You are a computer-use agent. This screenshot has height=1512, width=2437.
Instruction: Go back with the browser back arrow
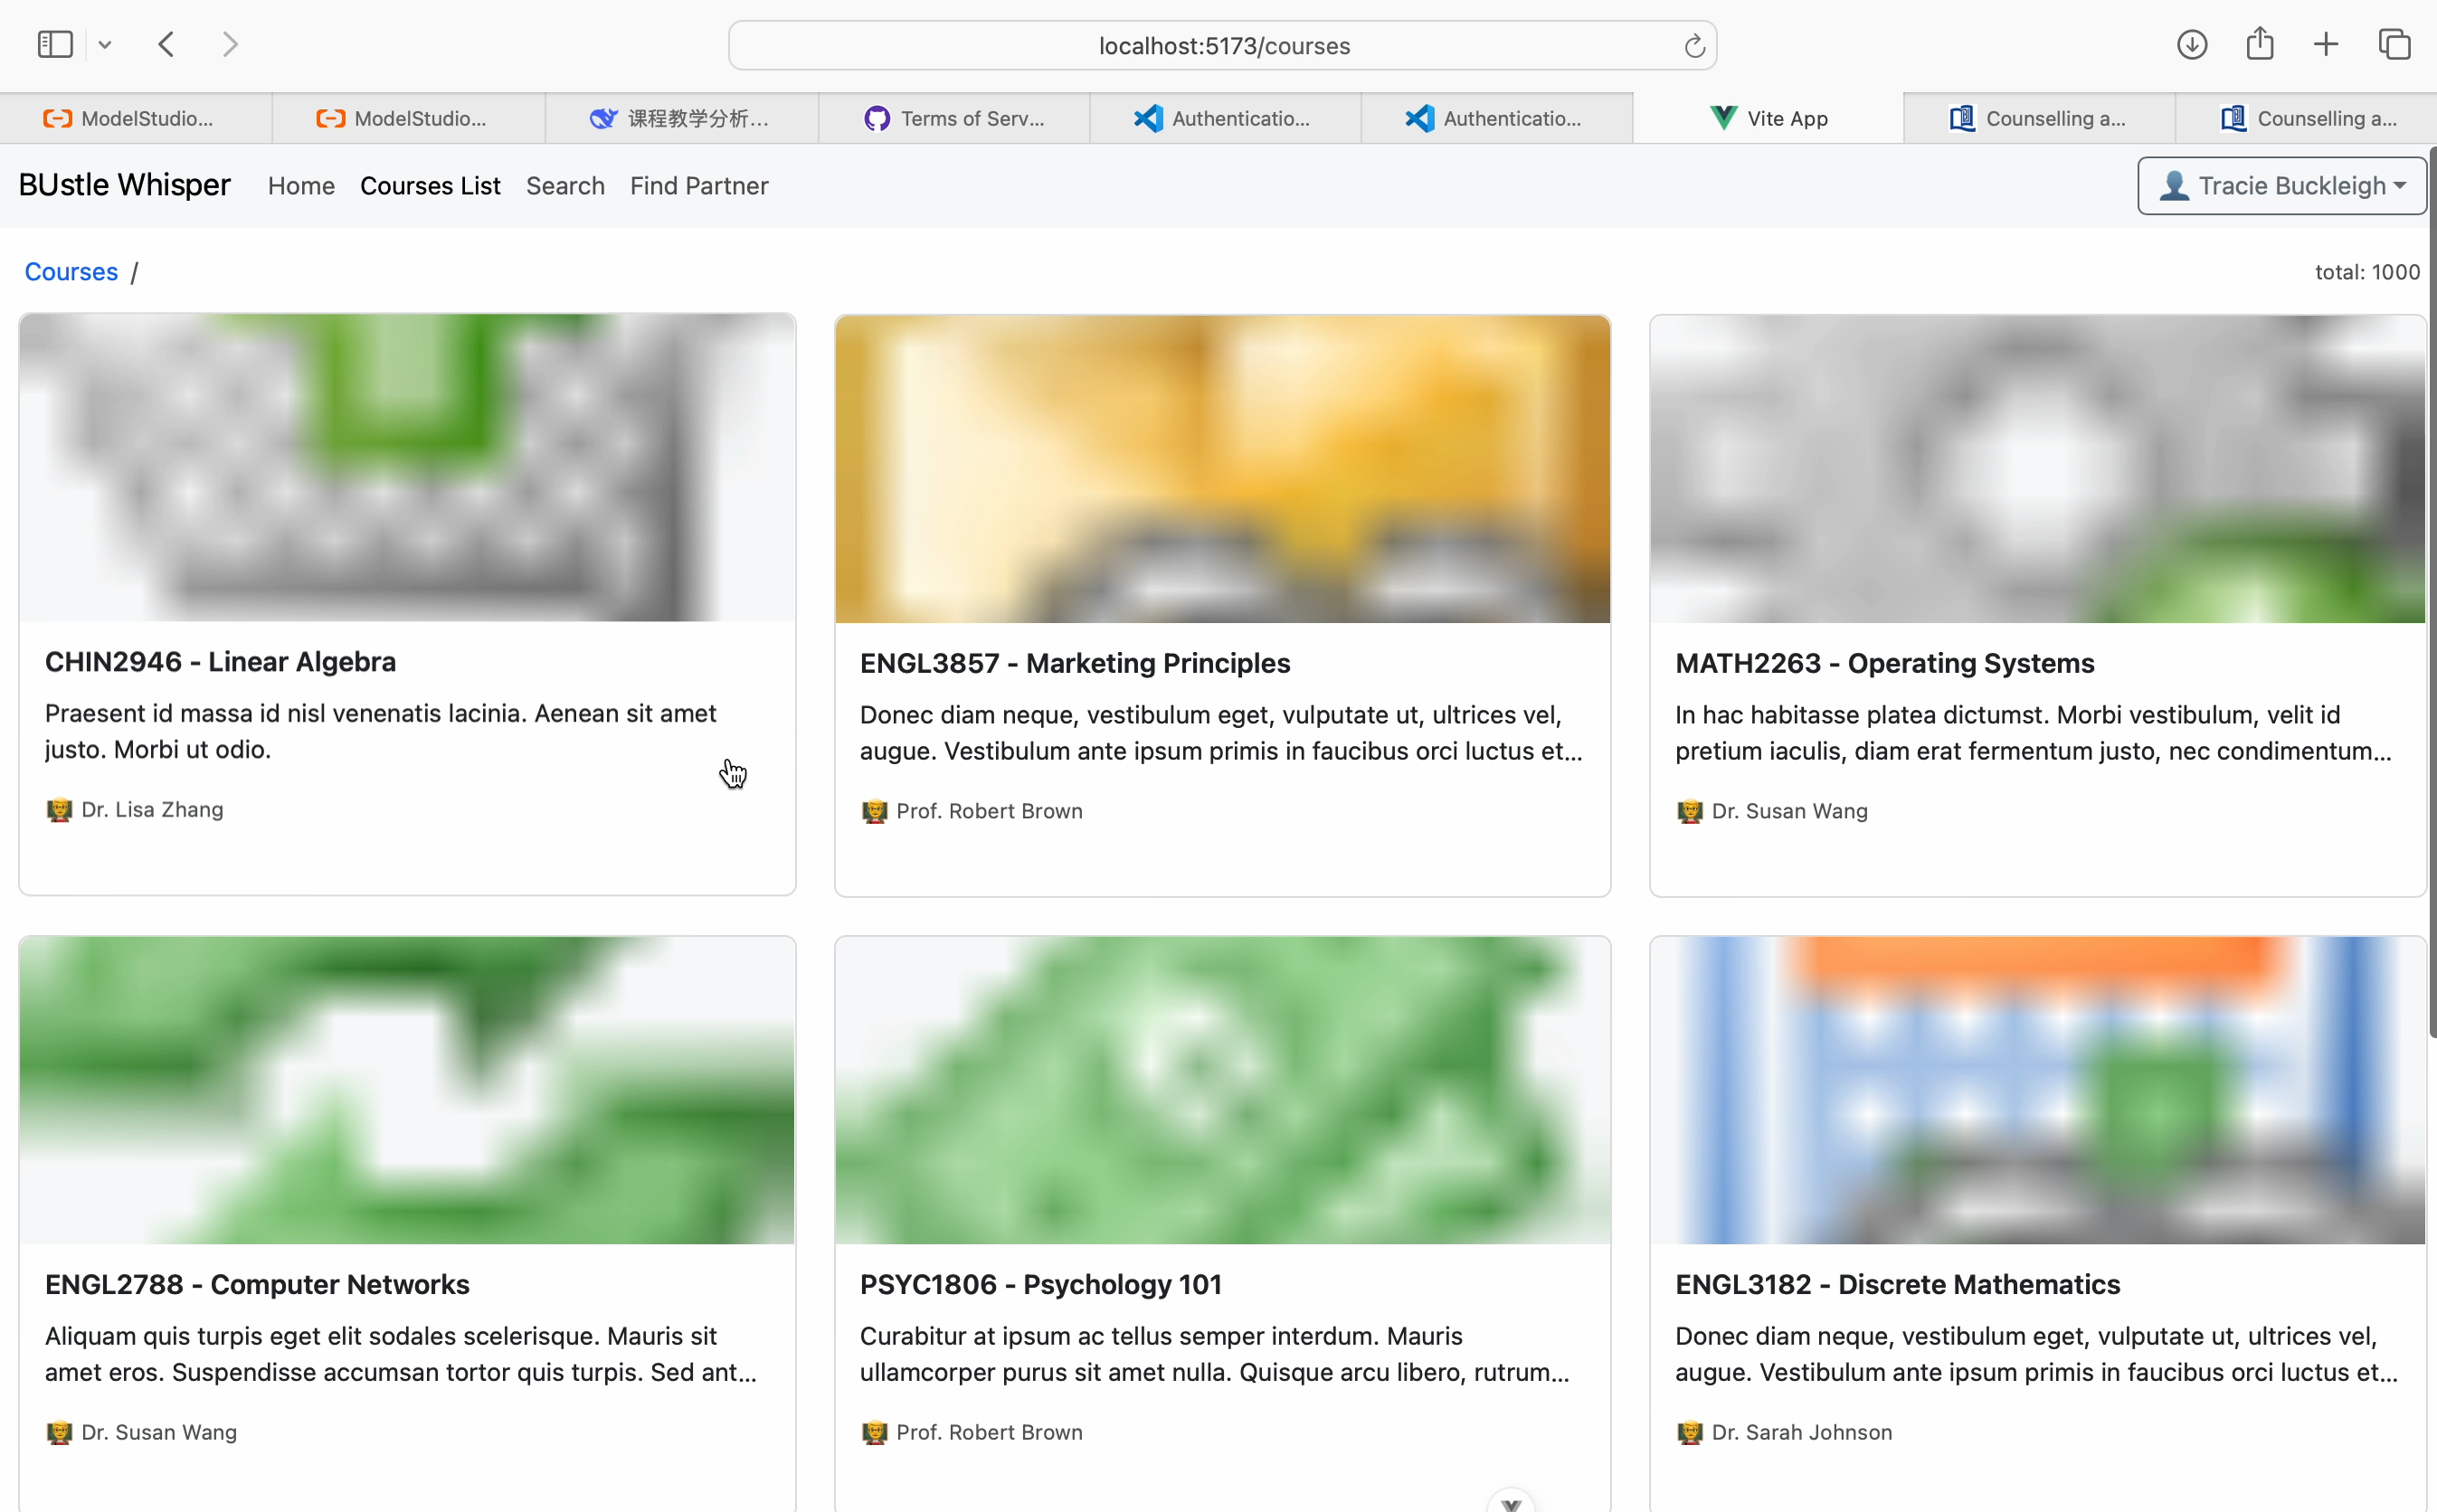(x=167, y=45)
